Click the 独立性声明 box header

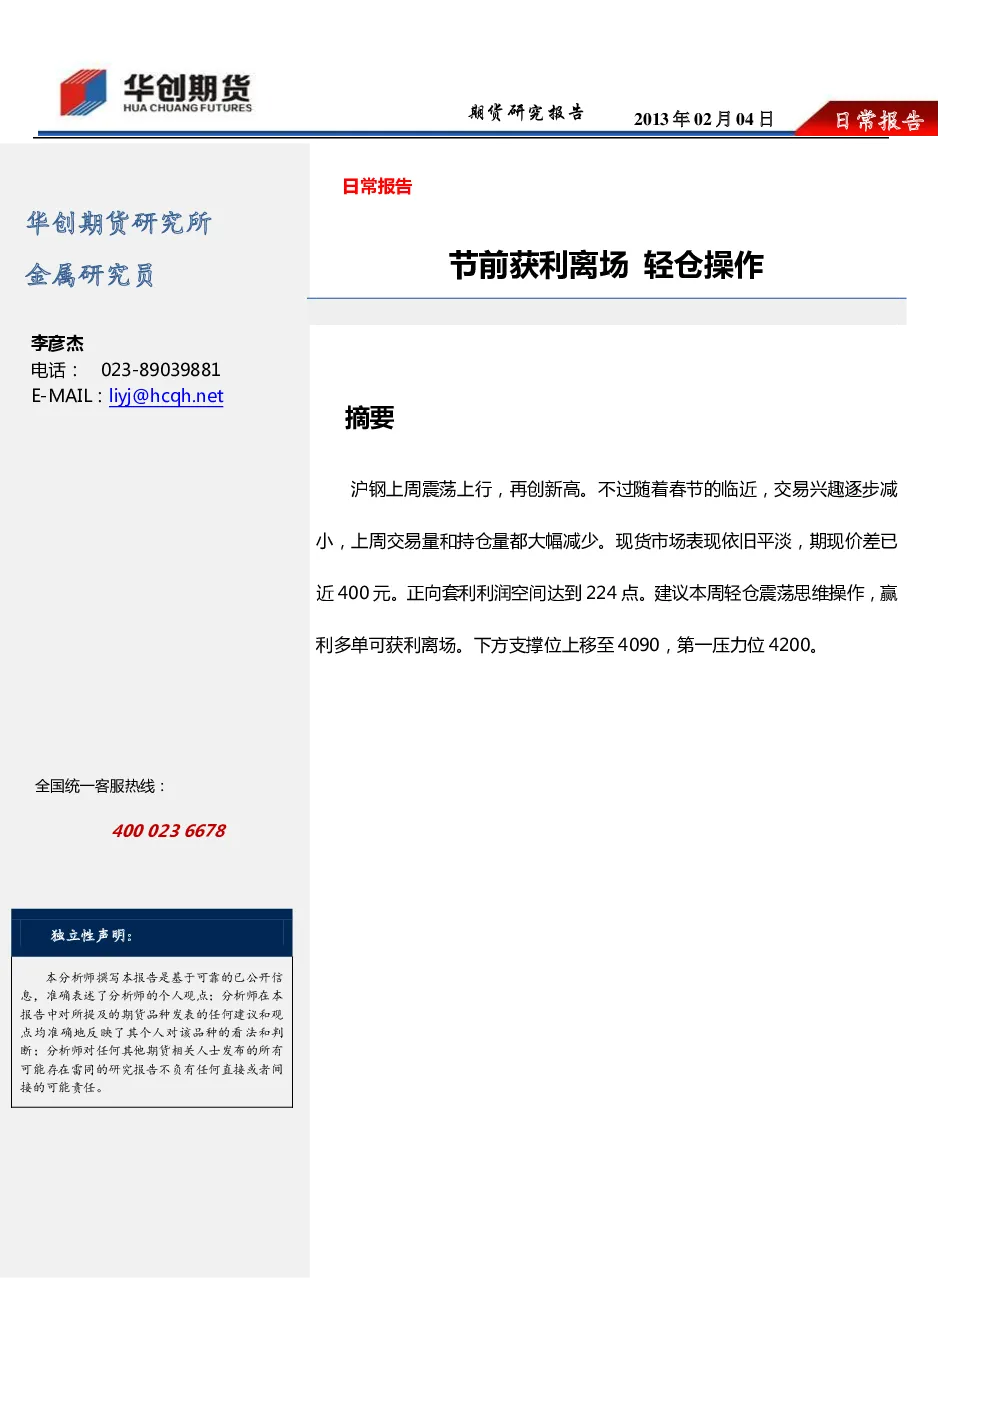pyautogui.click(x=152, y=935)
